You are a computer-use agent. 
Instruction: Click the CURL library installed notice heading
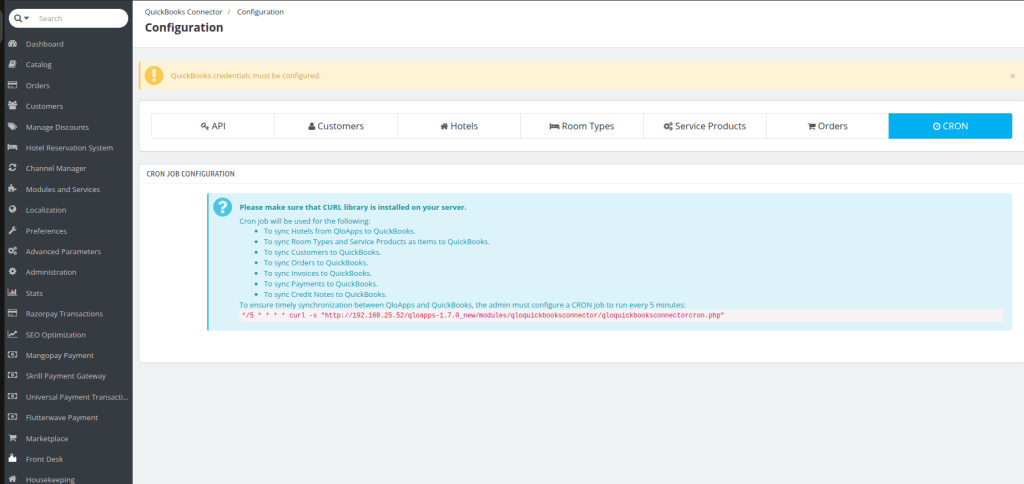pos(353,207)
